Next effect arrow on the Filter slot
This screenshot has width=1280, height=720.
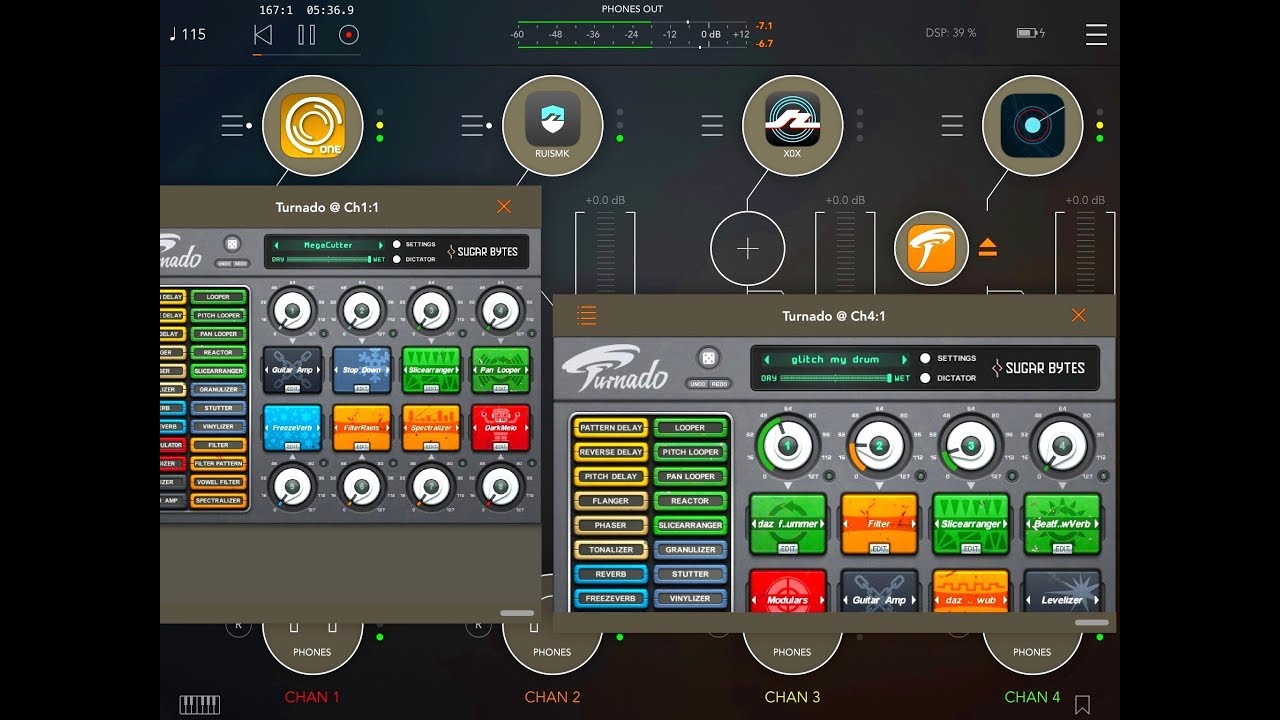coord(913,524)
